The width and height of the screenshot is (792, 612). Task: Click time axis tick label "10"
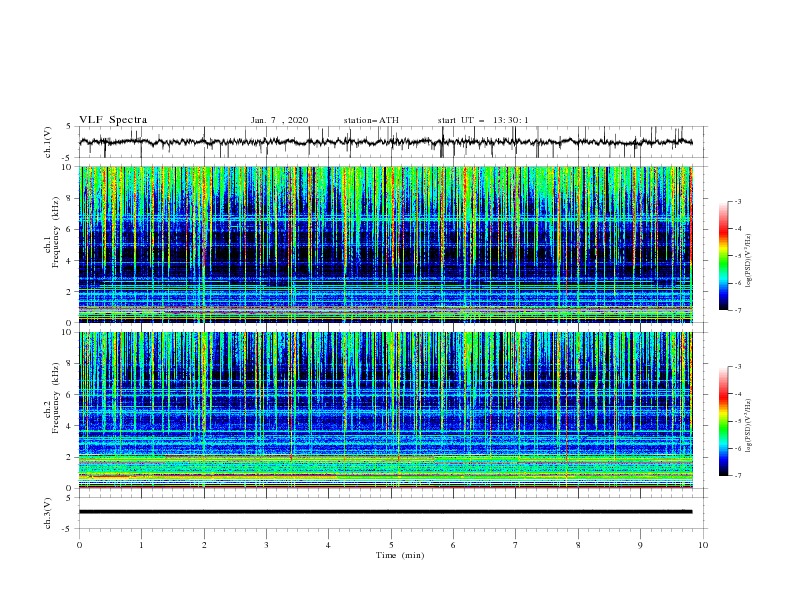click(703, 545)
